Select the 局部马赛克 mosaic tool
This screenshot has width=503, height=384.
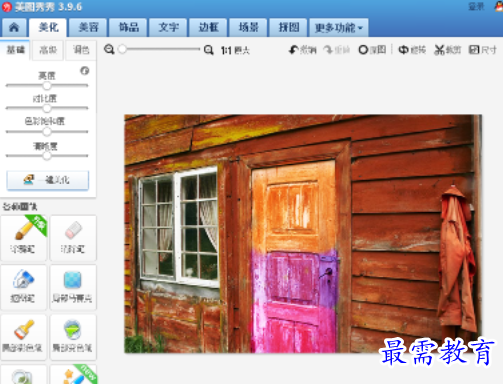pos(73,287)
